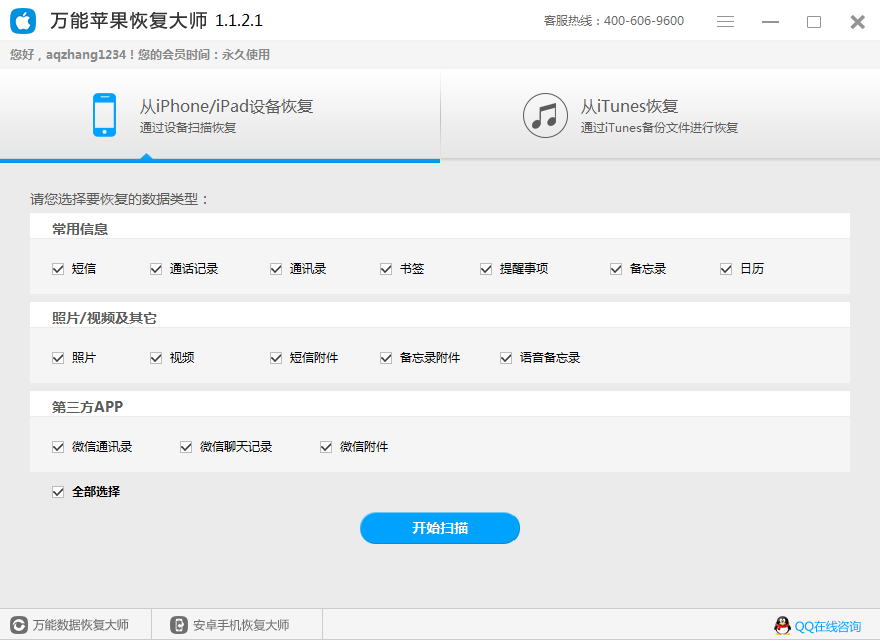
Task: Select the smartphone icon on the device recovery tab
Action: pos(104,116)
